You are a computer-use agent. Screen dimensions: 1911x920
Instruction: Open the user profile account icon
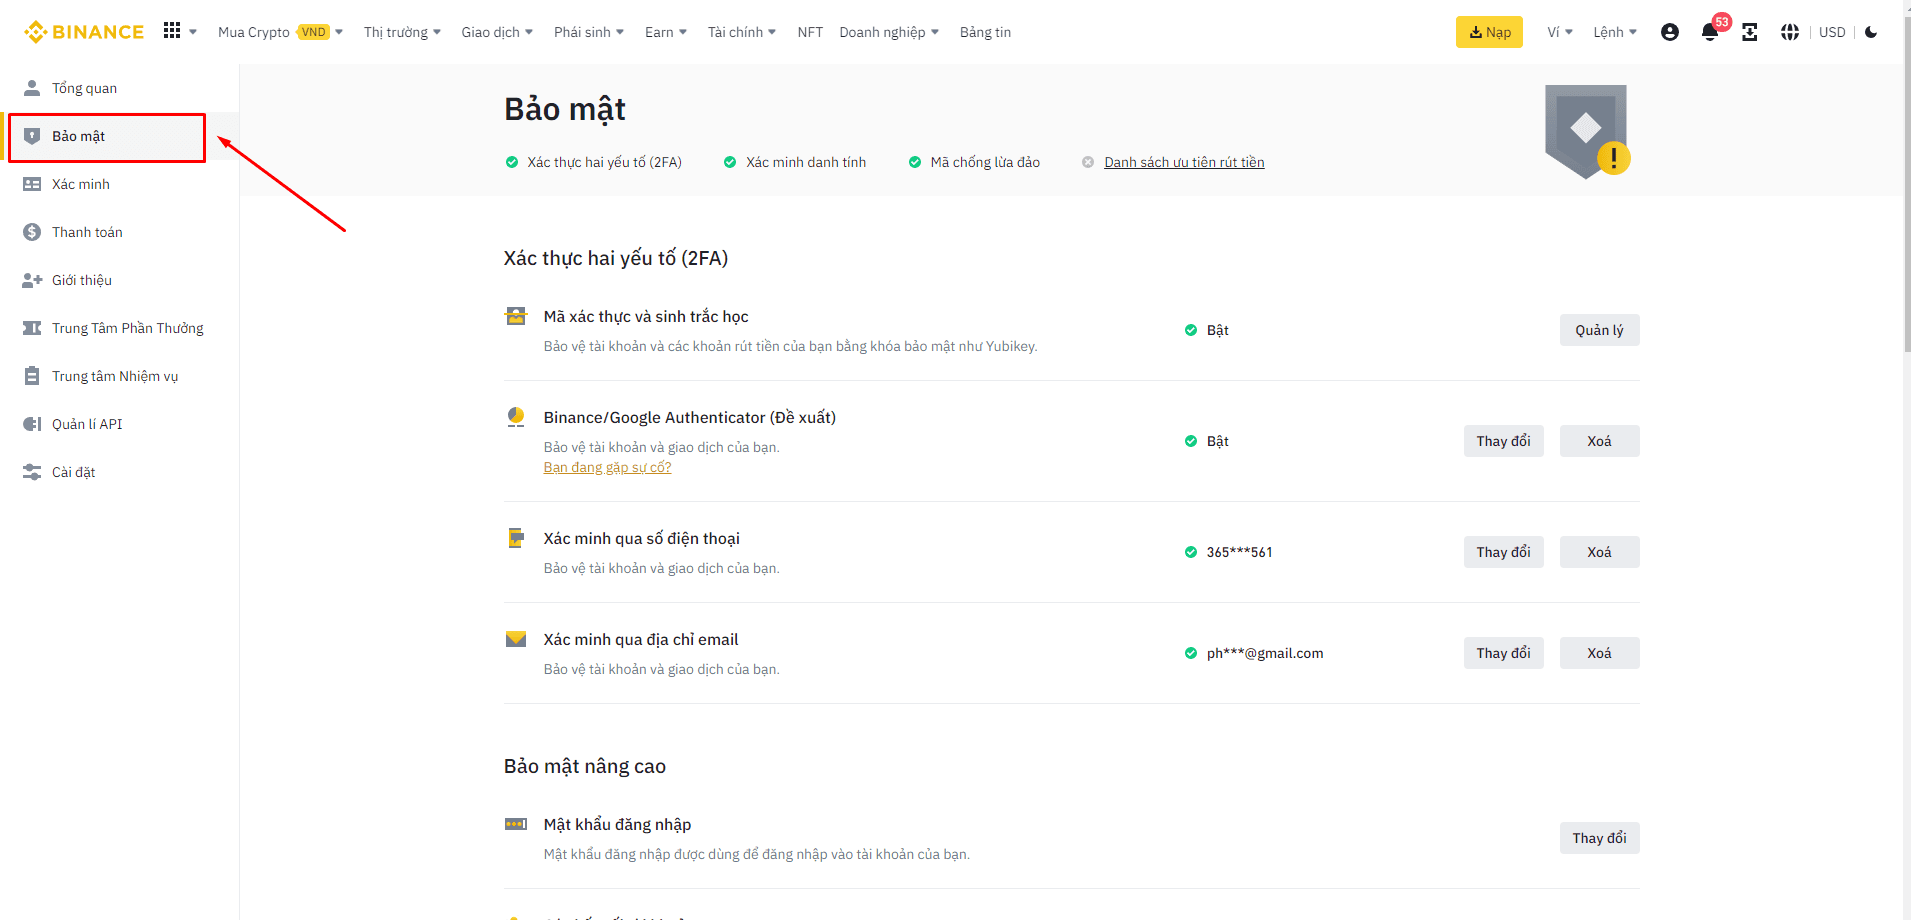pos(1669,32)
